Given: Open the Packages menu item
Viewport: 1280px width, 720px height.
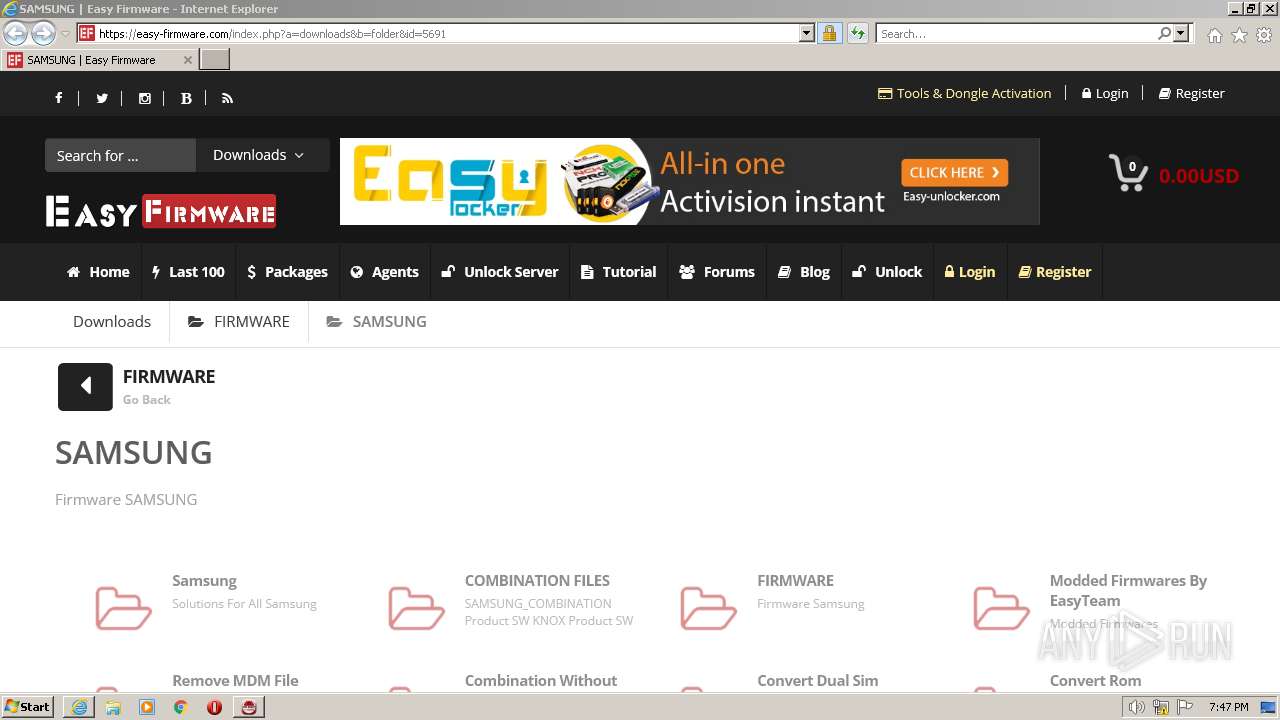Looking at the screenshot, I should click(287, 272).
